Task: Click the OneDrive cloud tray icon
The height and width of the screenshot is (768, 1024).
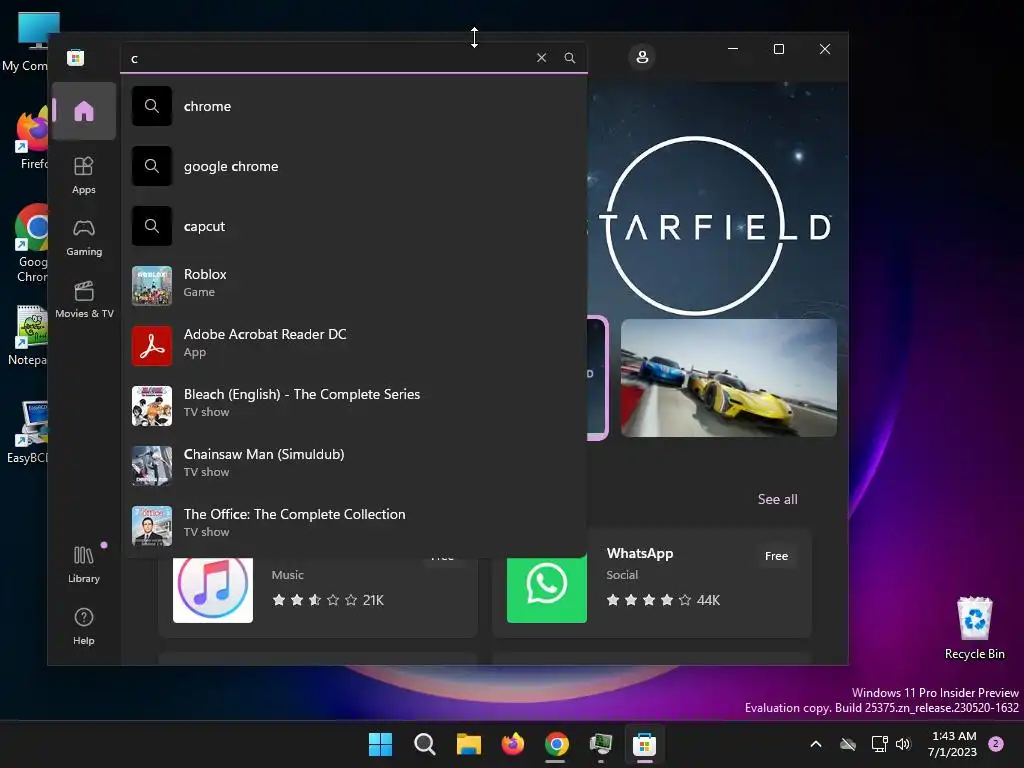Action: click(x=848, y=744)
